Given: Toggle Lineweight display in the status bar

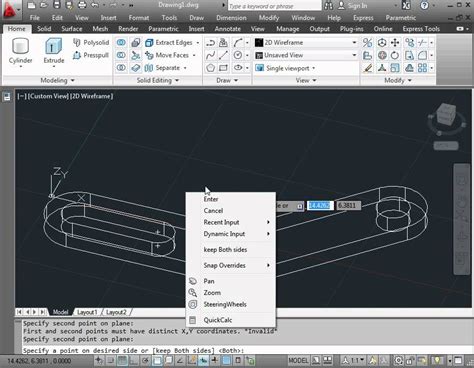Looking at the screenshot, I should (x=215, y=360).
